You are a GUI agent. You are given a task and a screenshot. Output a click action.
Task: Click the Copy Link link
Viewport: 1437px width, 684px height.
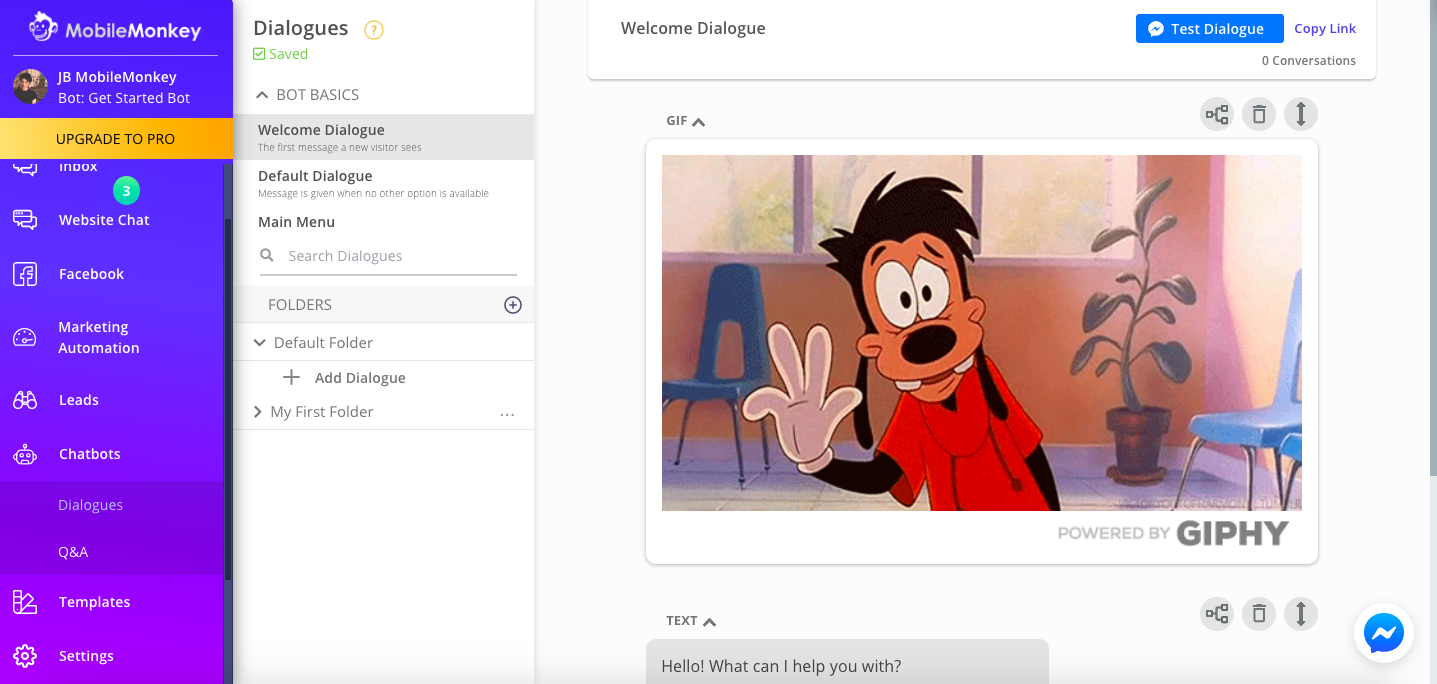click(x=1325, y=29)
